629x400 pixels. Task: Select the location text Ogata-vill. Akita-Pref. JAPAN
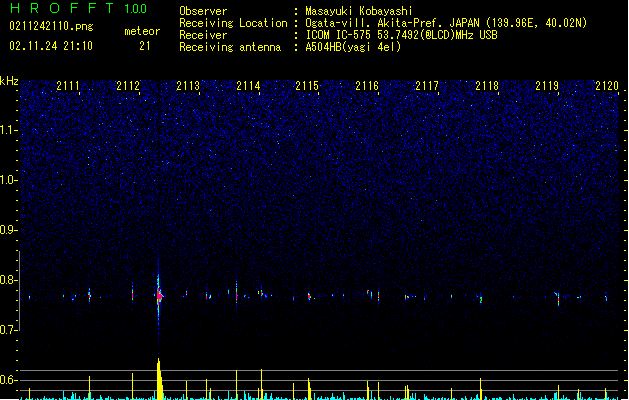(392, 23)
